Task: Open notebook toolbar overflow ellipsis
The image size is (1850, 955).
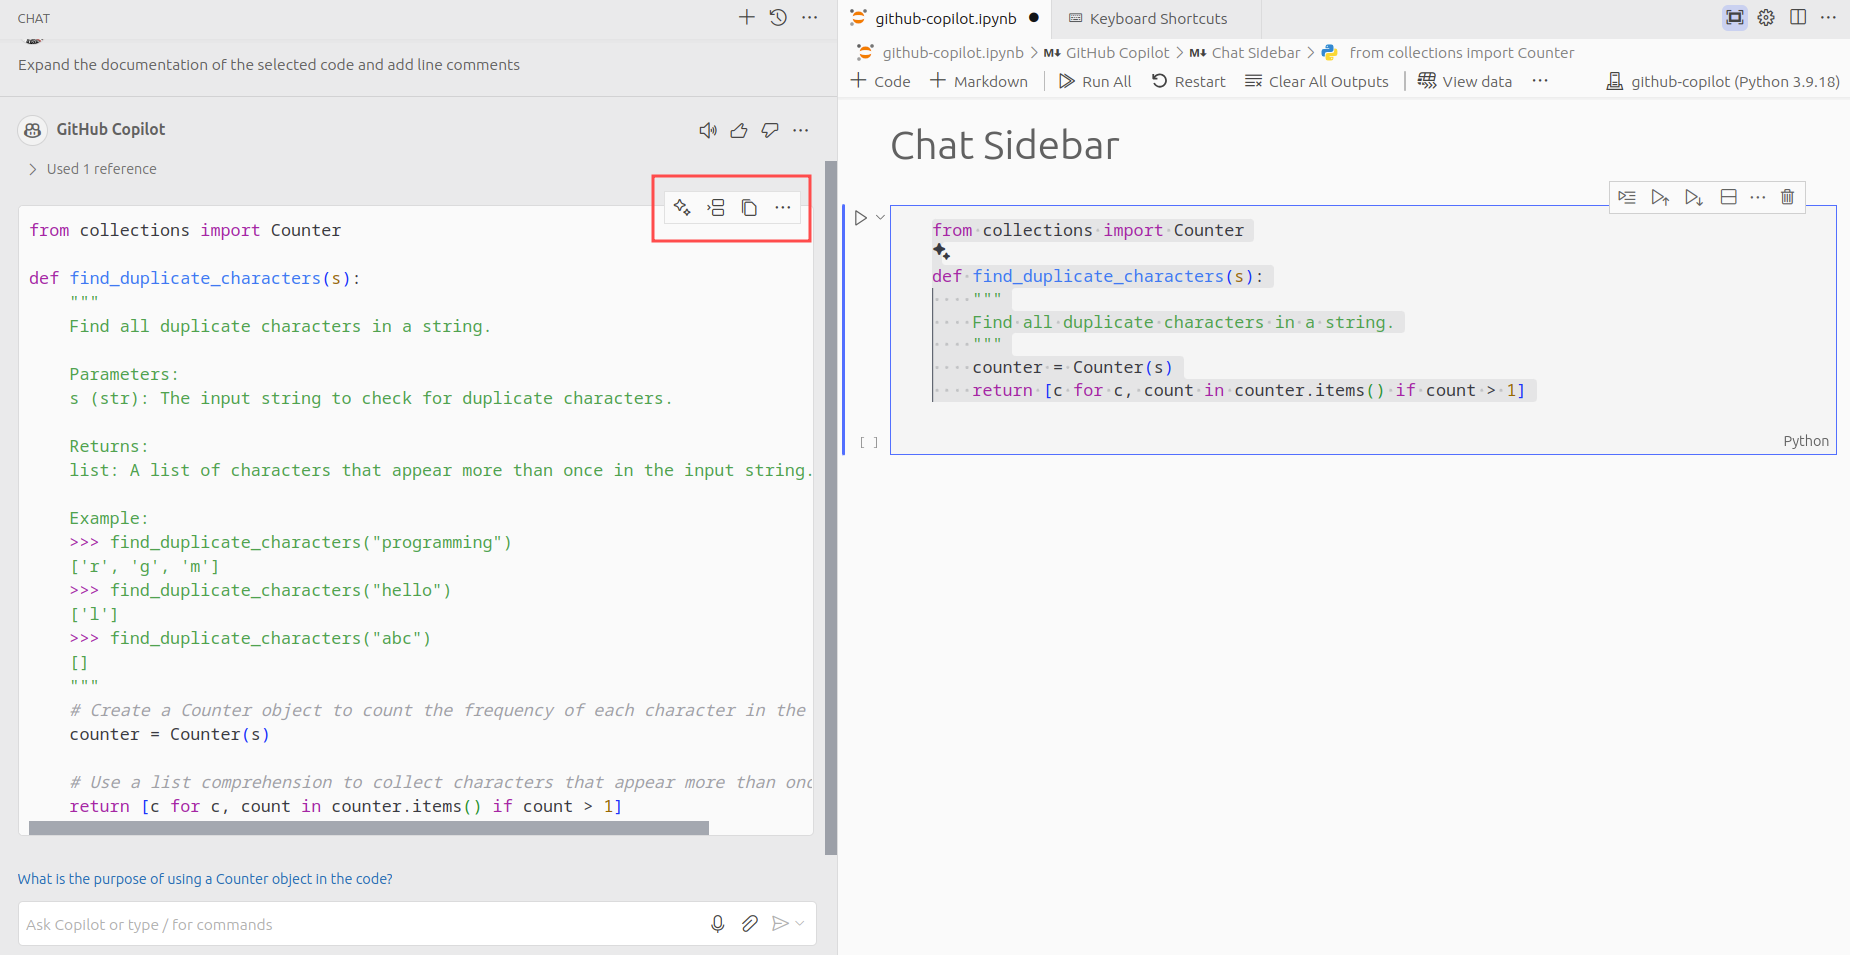Action: click(x=1540, y=81)
